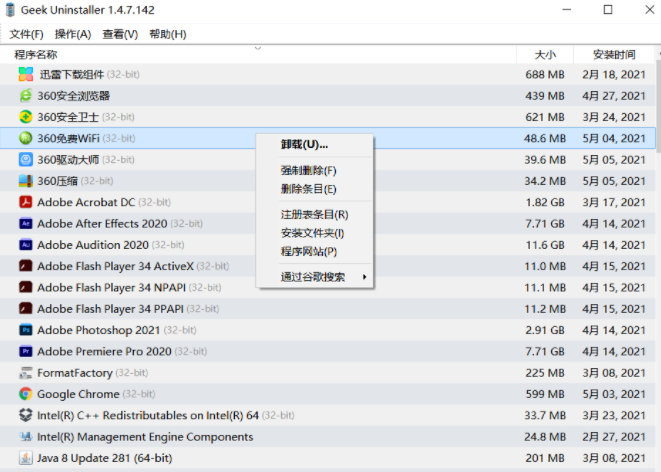661x472 pixels.
Task: Click the 1.82 GB size value
Action: [545, 202]
